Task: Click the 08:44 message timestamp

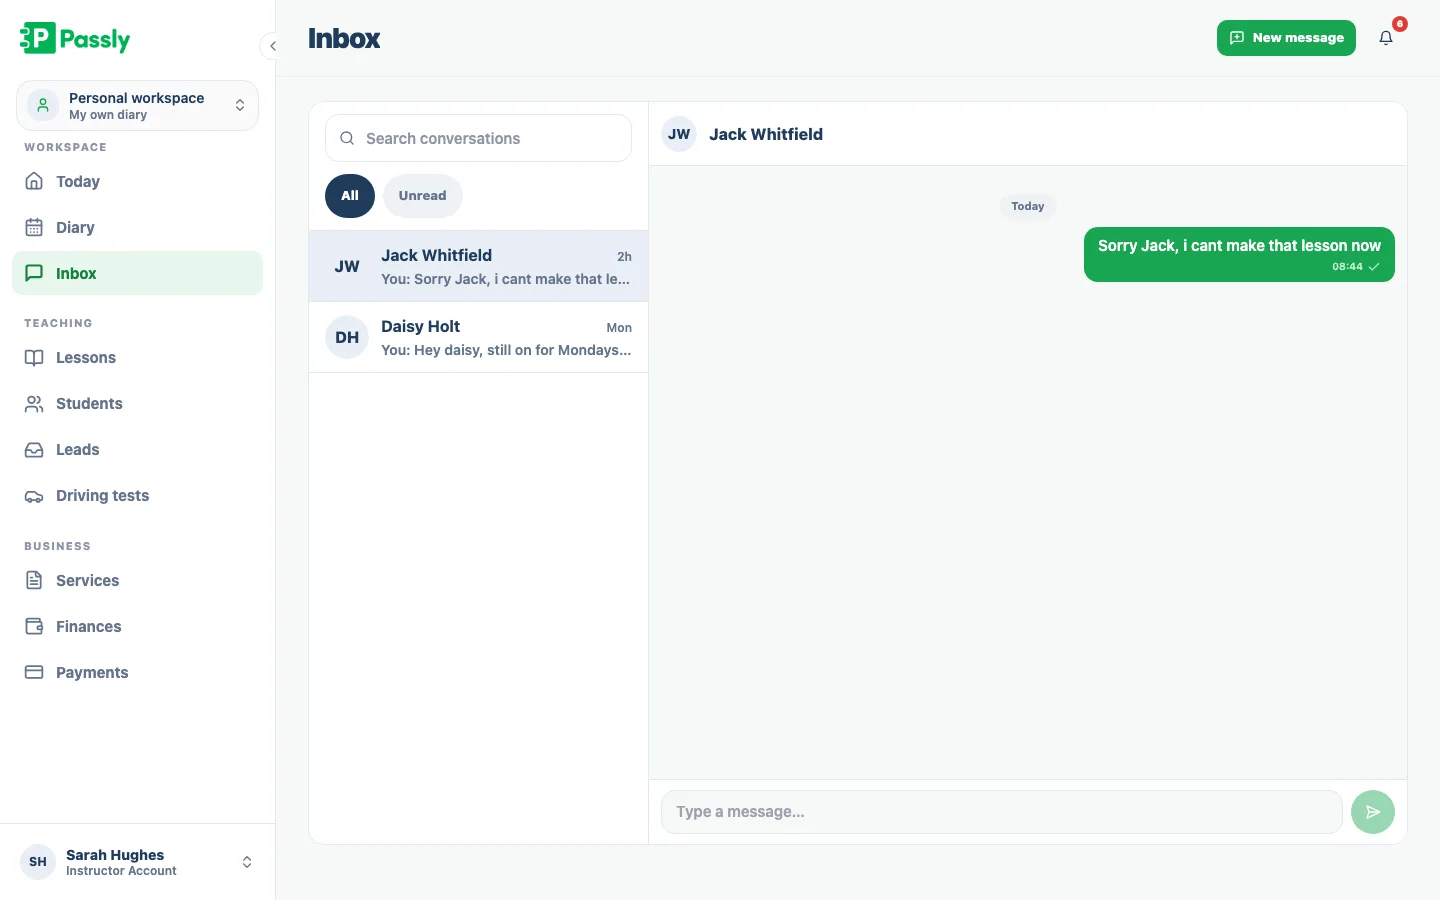Action: coord(1347,267)
